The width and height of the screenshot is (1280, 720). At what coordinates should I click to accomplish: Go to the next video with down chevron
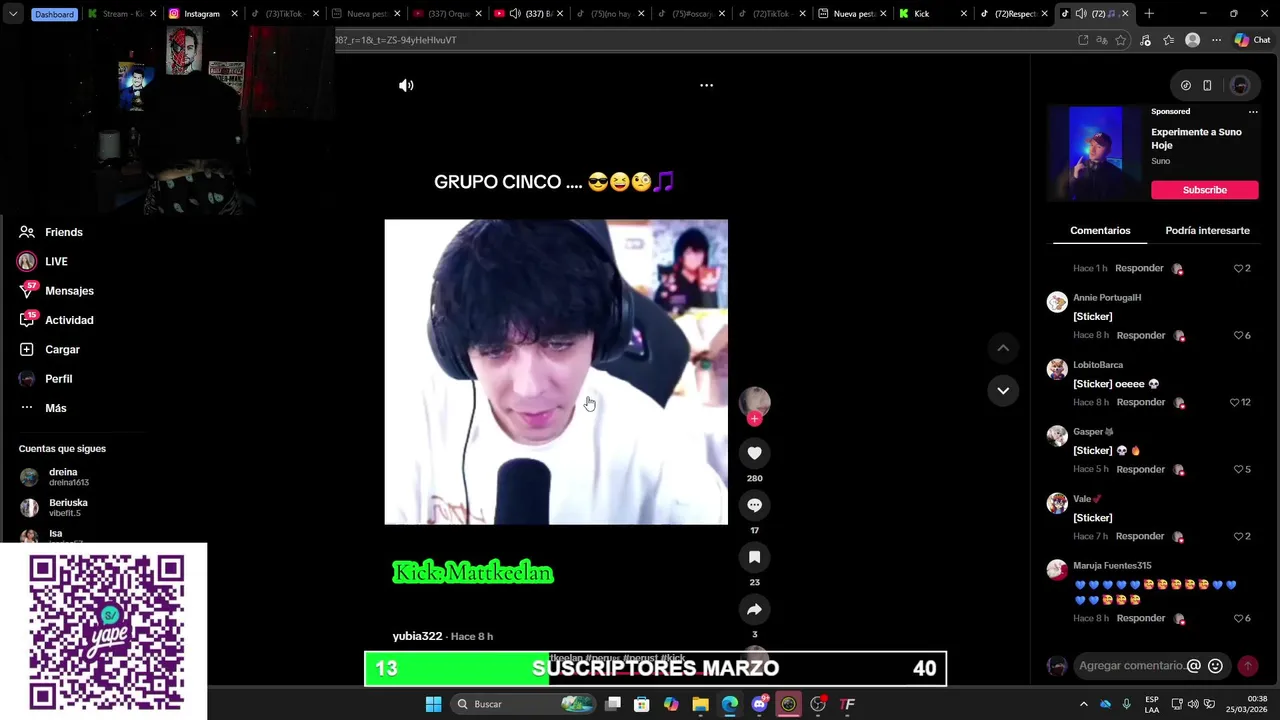(x=1003, y=390)
